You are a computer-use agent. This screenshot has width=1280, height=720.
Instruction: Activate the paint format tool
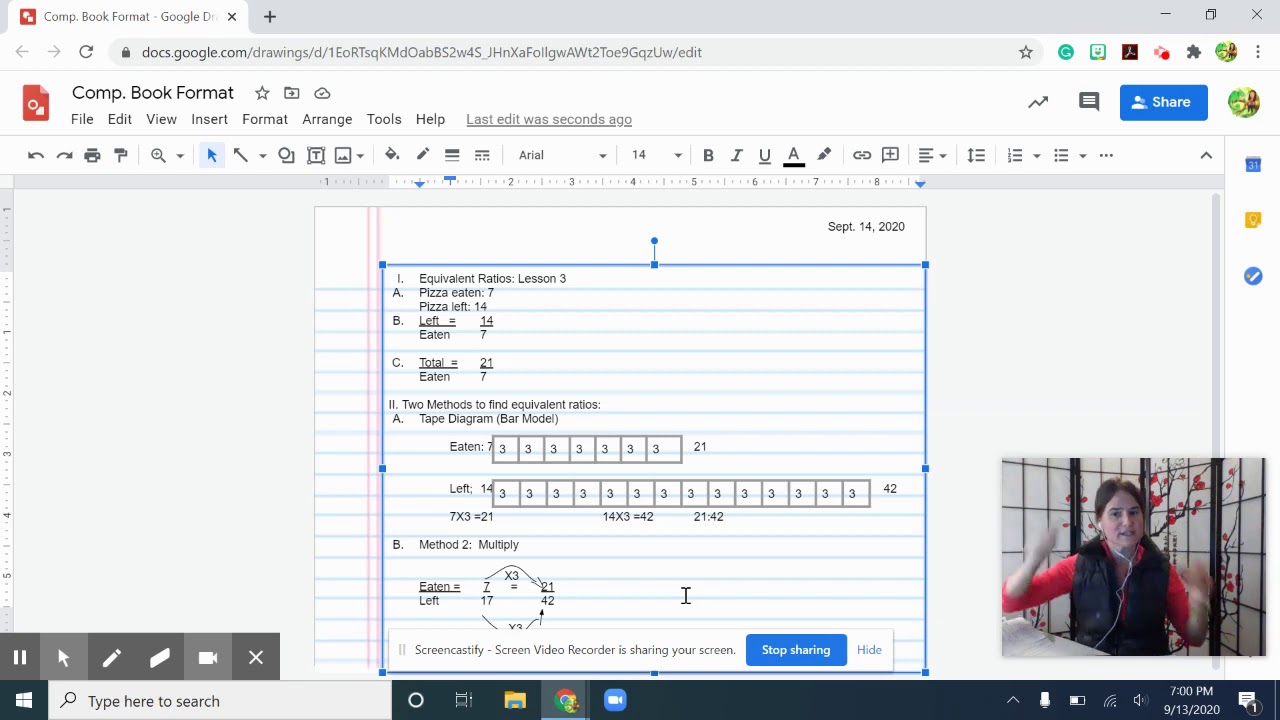[x=121, y=155]
